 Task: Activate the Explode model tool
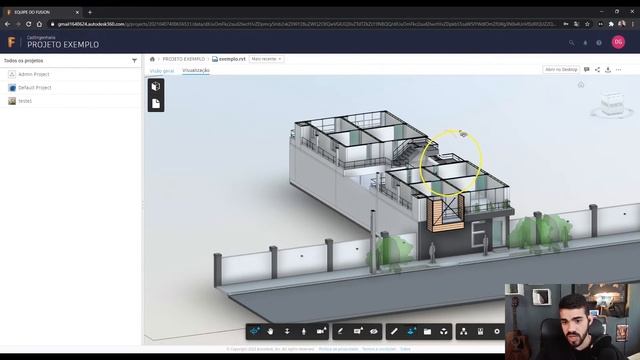tap(444, 331)
